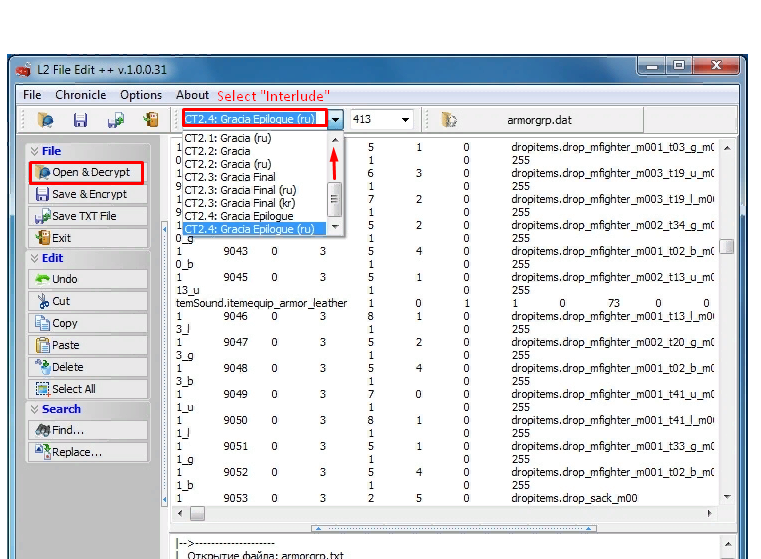The image size is (761, 559).
Task: Click the Select All button
Action: coord(88,389)
